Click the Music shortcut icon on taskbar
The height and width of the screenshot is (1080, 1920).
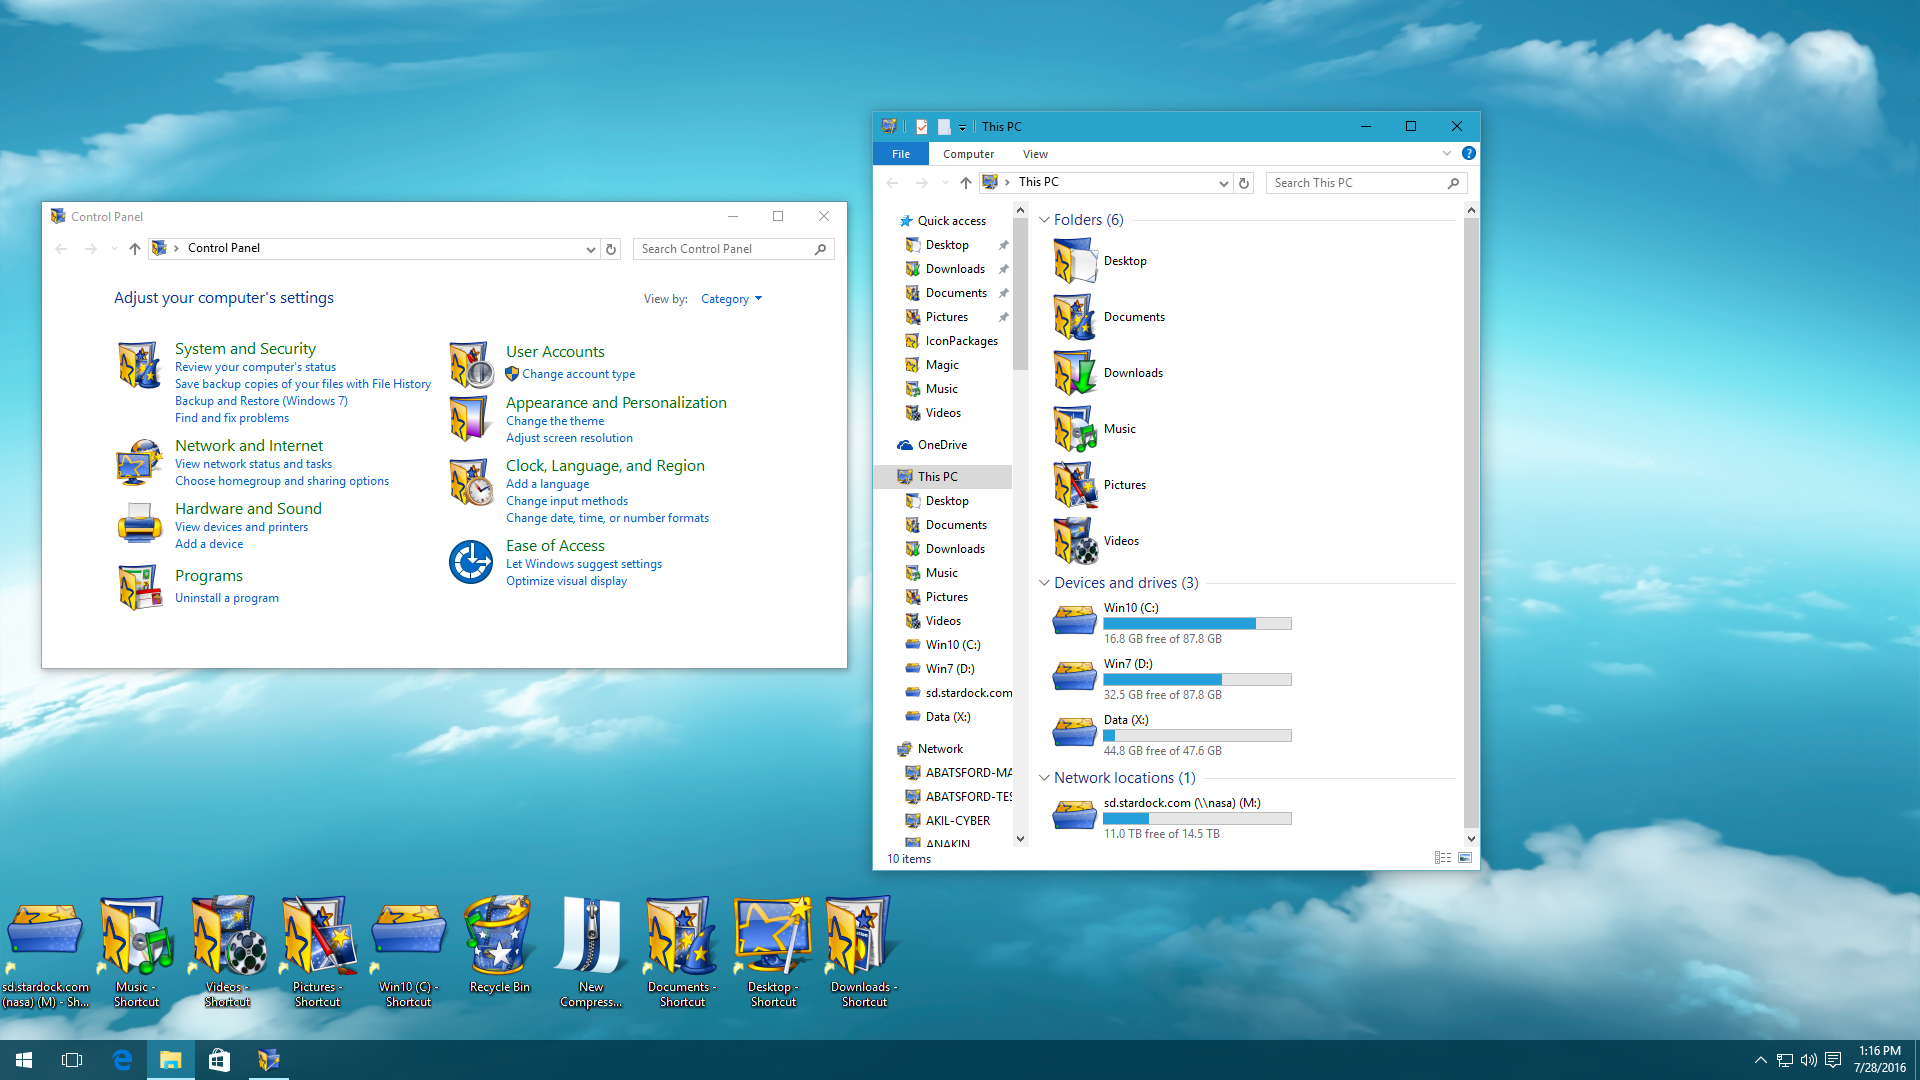(x=135, y=949)
